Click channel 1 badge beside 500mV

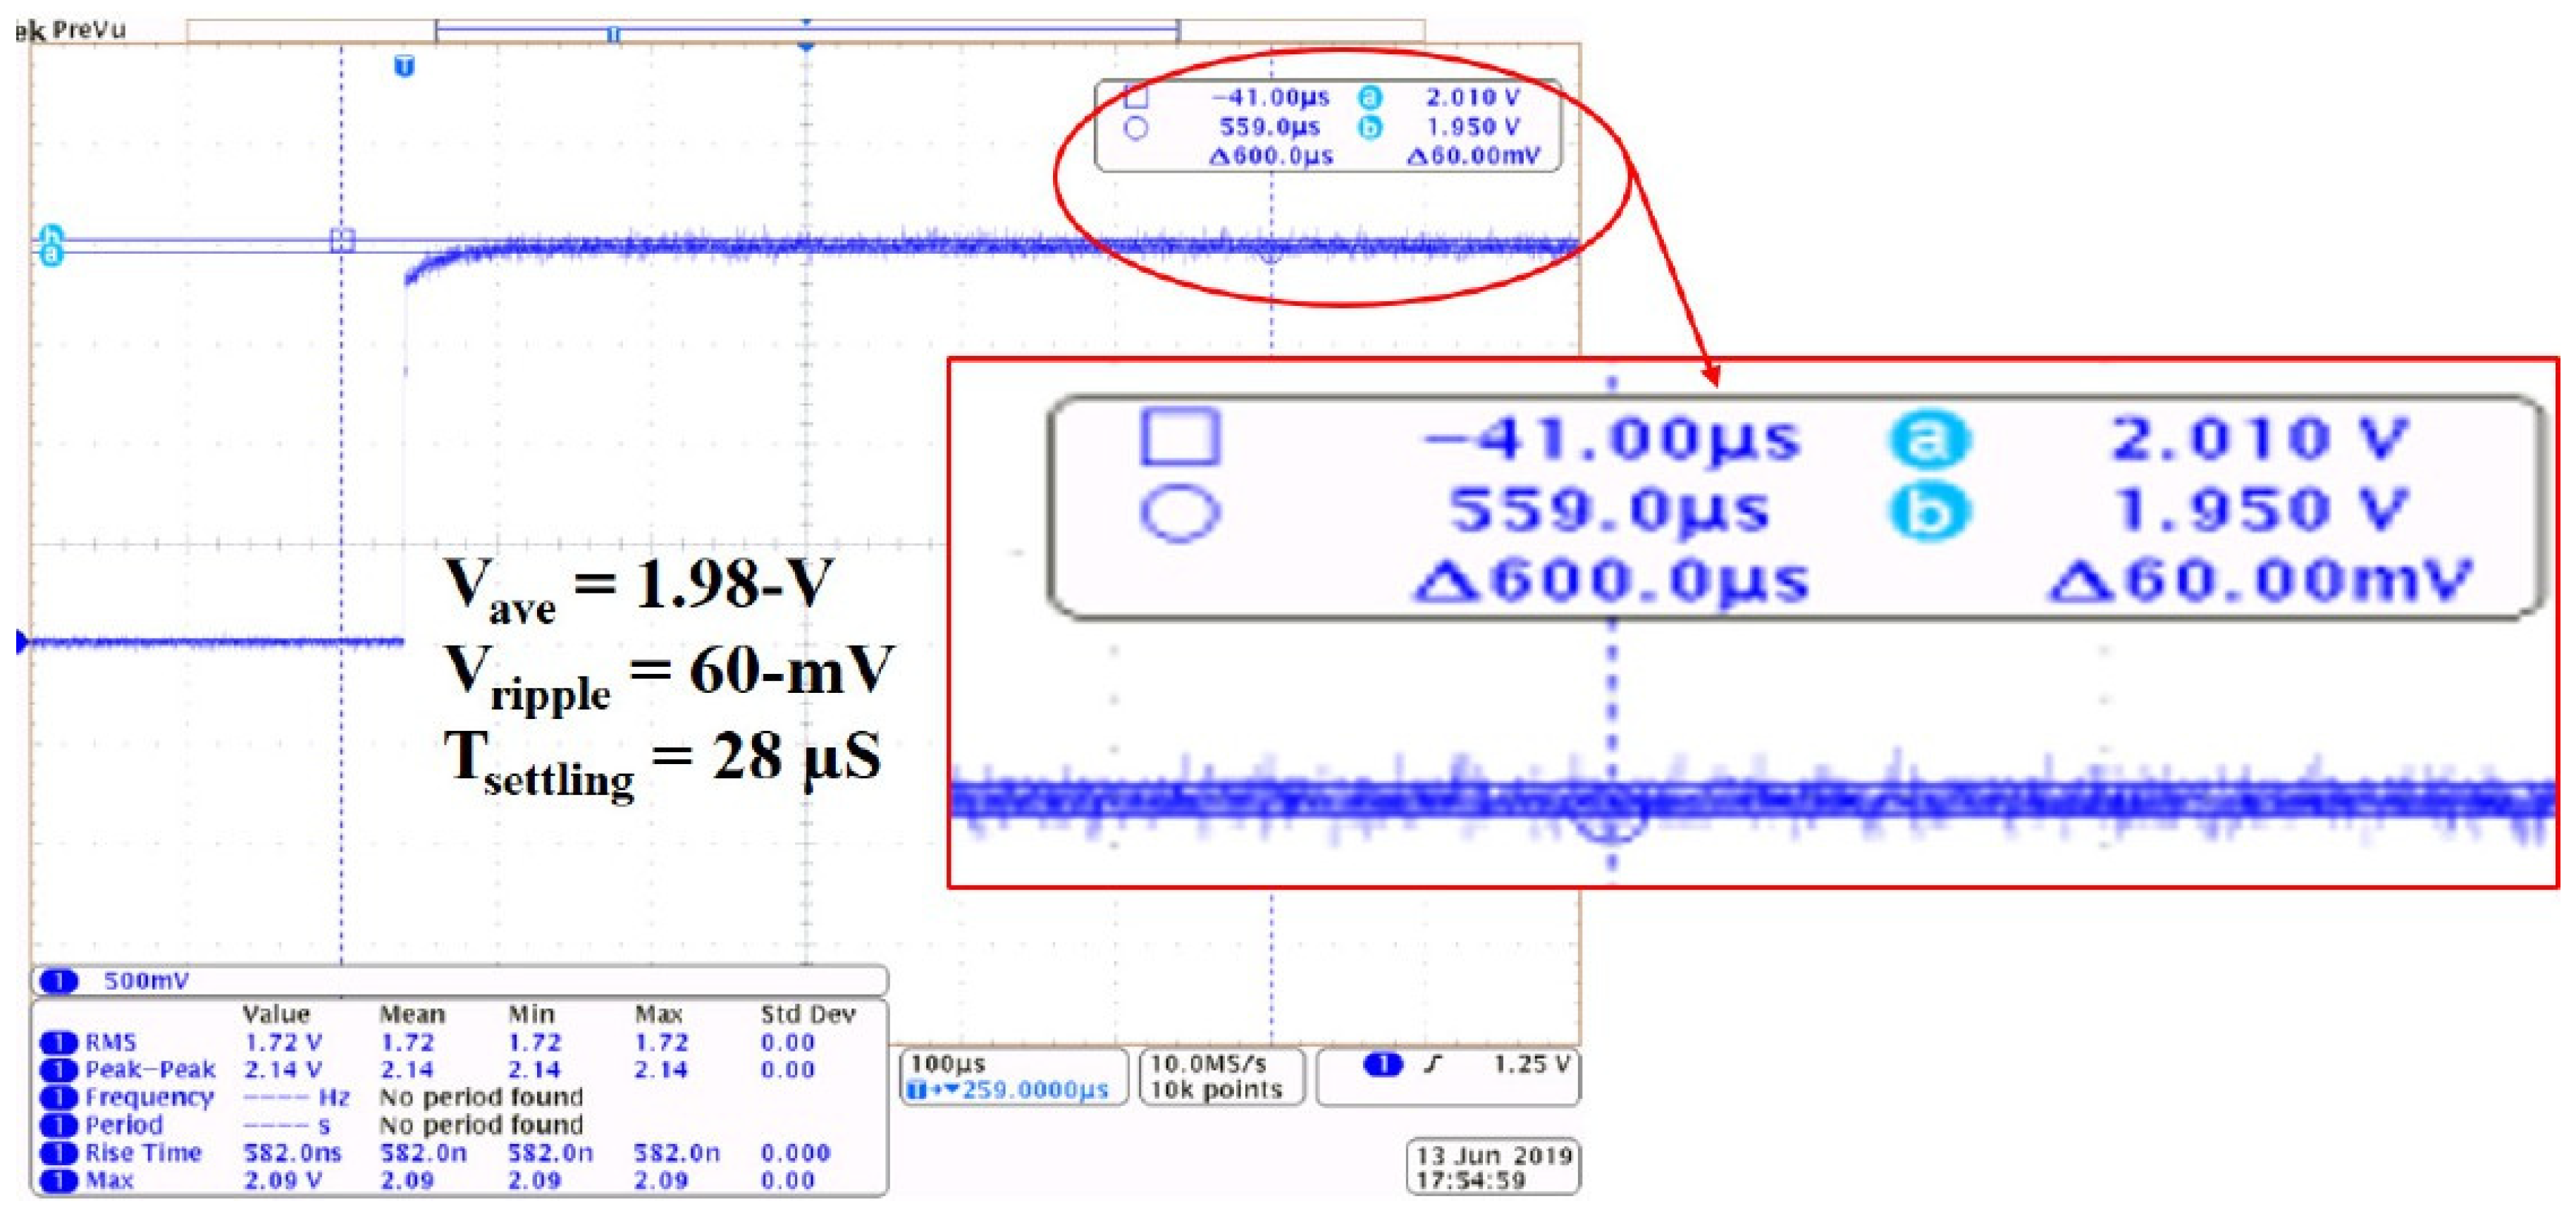point(60,981)
